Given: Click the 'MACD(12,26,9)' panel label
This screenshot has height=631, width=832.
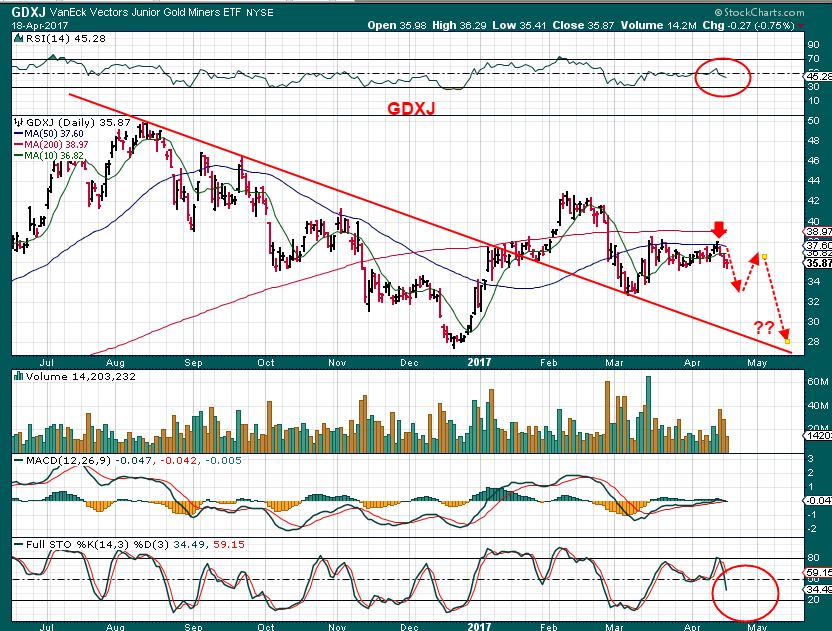Looking at the screenshot, I should click(x=68, y=461).
